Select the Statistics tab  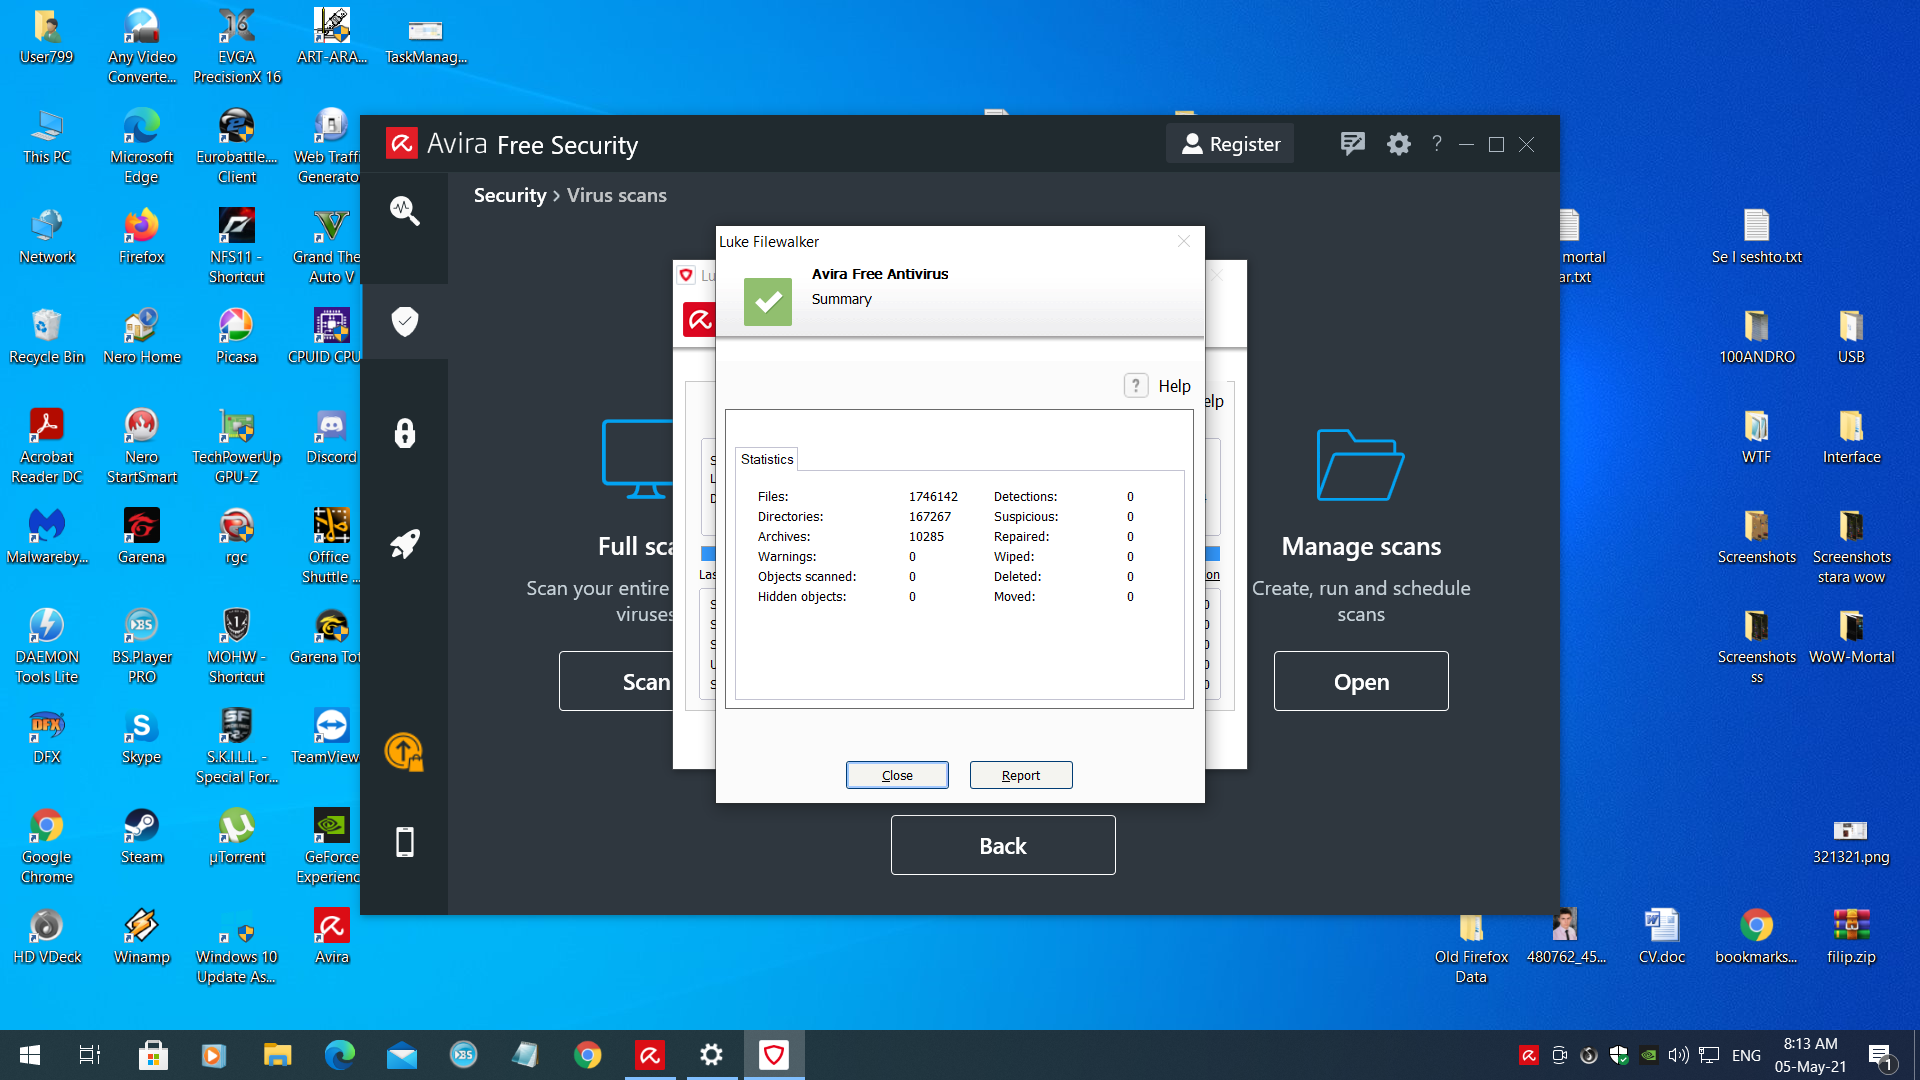767,459
